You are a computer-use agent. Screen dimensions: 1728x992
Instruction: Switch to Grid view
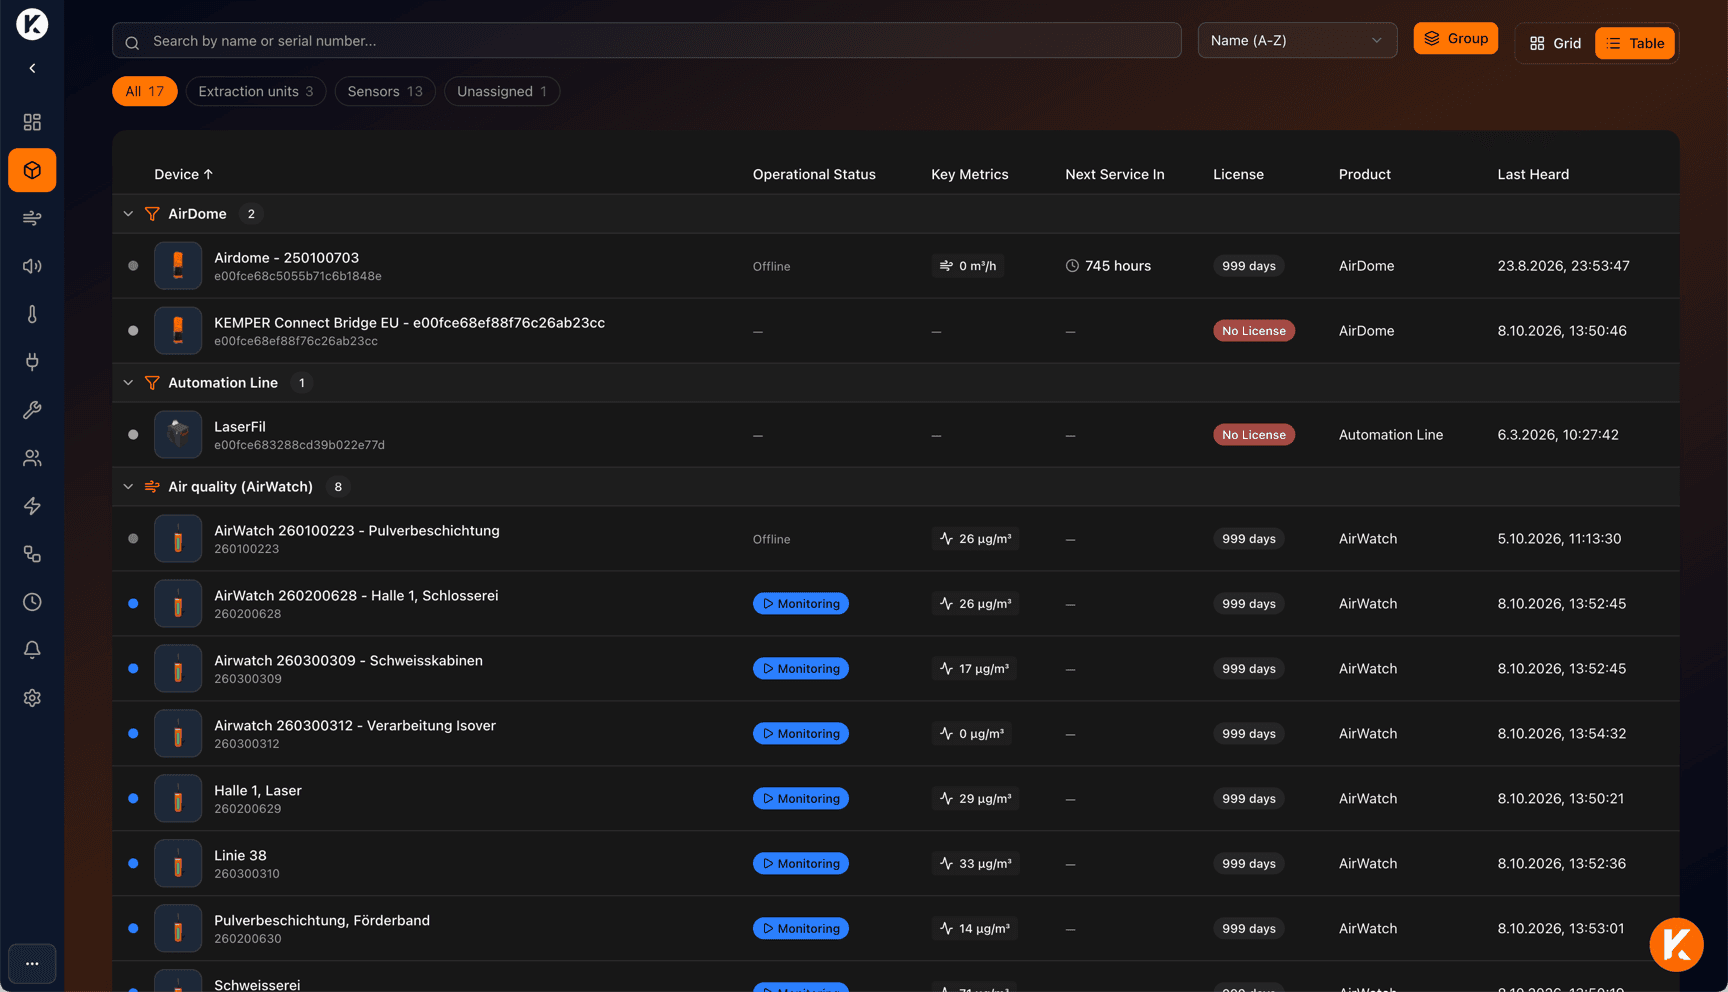[x=1555, y=43]
